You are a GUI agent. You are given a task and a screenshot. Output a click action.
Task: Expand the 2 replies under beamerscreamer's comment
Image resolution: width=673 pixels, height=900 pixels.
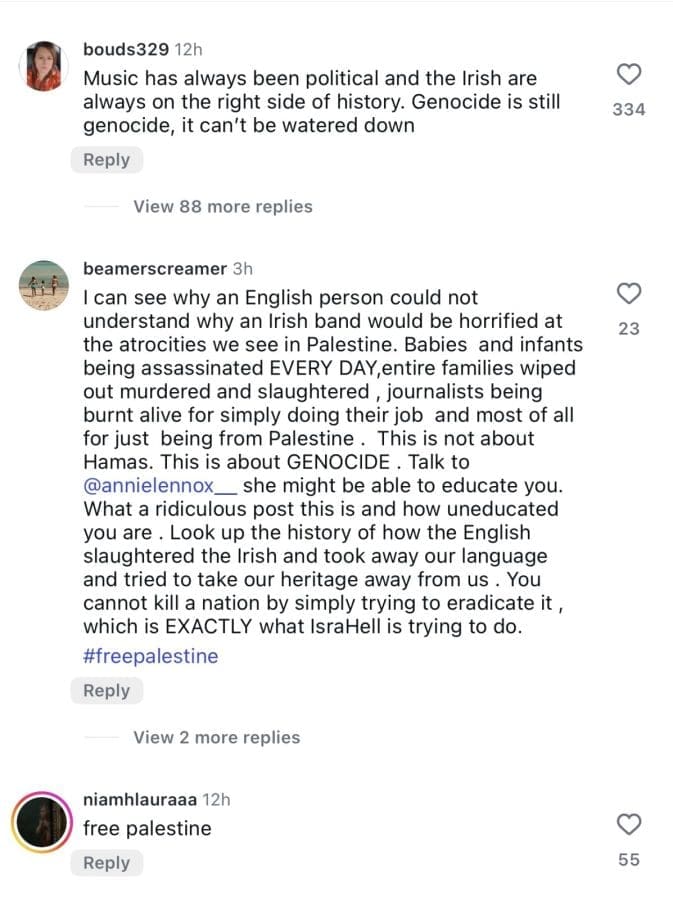[215, 737]
